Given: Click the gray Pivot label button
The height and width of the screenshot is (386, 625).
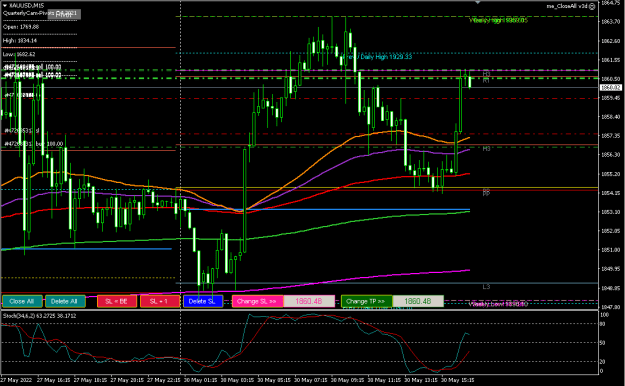Looking at the screenshot, I should 64,14.
